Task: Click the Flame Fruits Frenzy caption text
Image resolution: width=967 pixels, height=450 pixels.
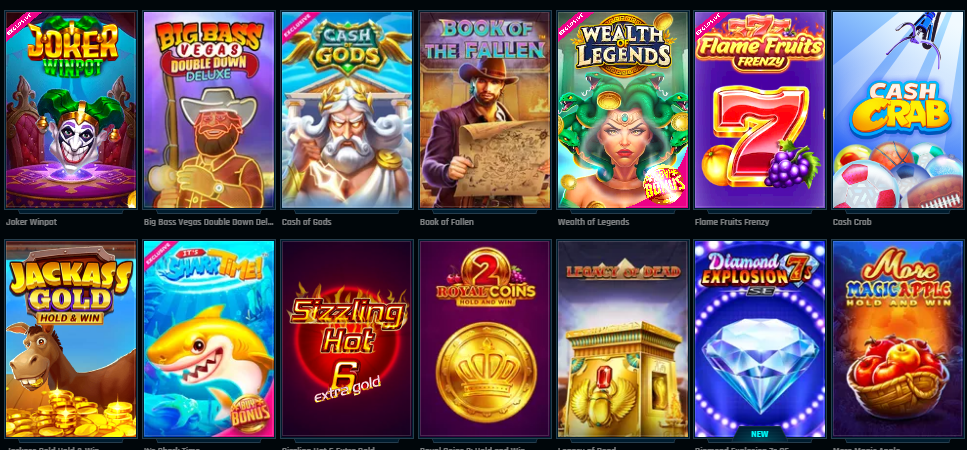Action: (732, 222)
